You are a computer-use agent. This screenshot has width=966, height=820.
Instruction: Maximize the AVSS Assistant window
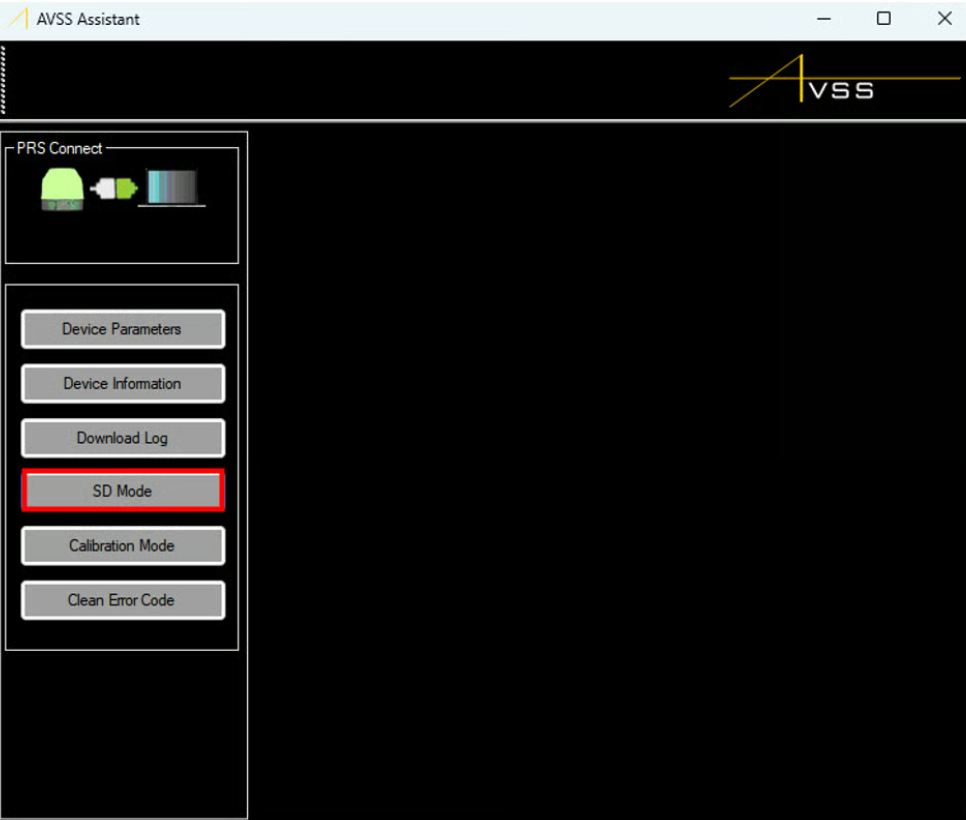883,19
